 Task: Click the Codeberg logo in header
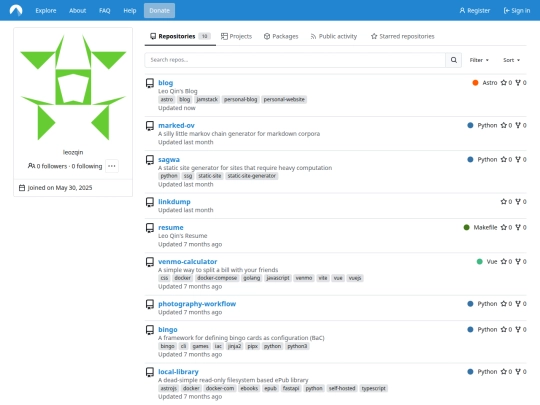click(x=16, y=10)
